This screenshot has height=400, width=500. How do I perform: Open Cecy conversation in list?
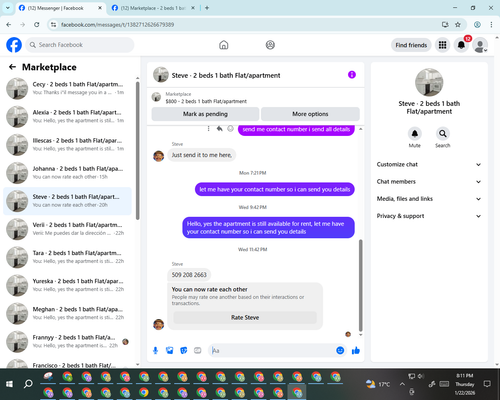pyautogui.click(x=68, y=88)
